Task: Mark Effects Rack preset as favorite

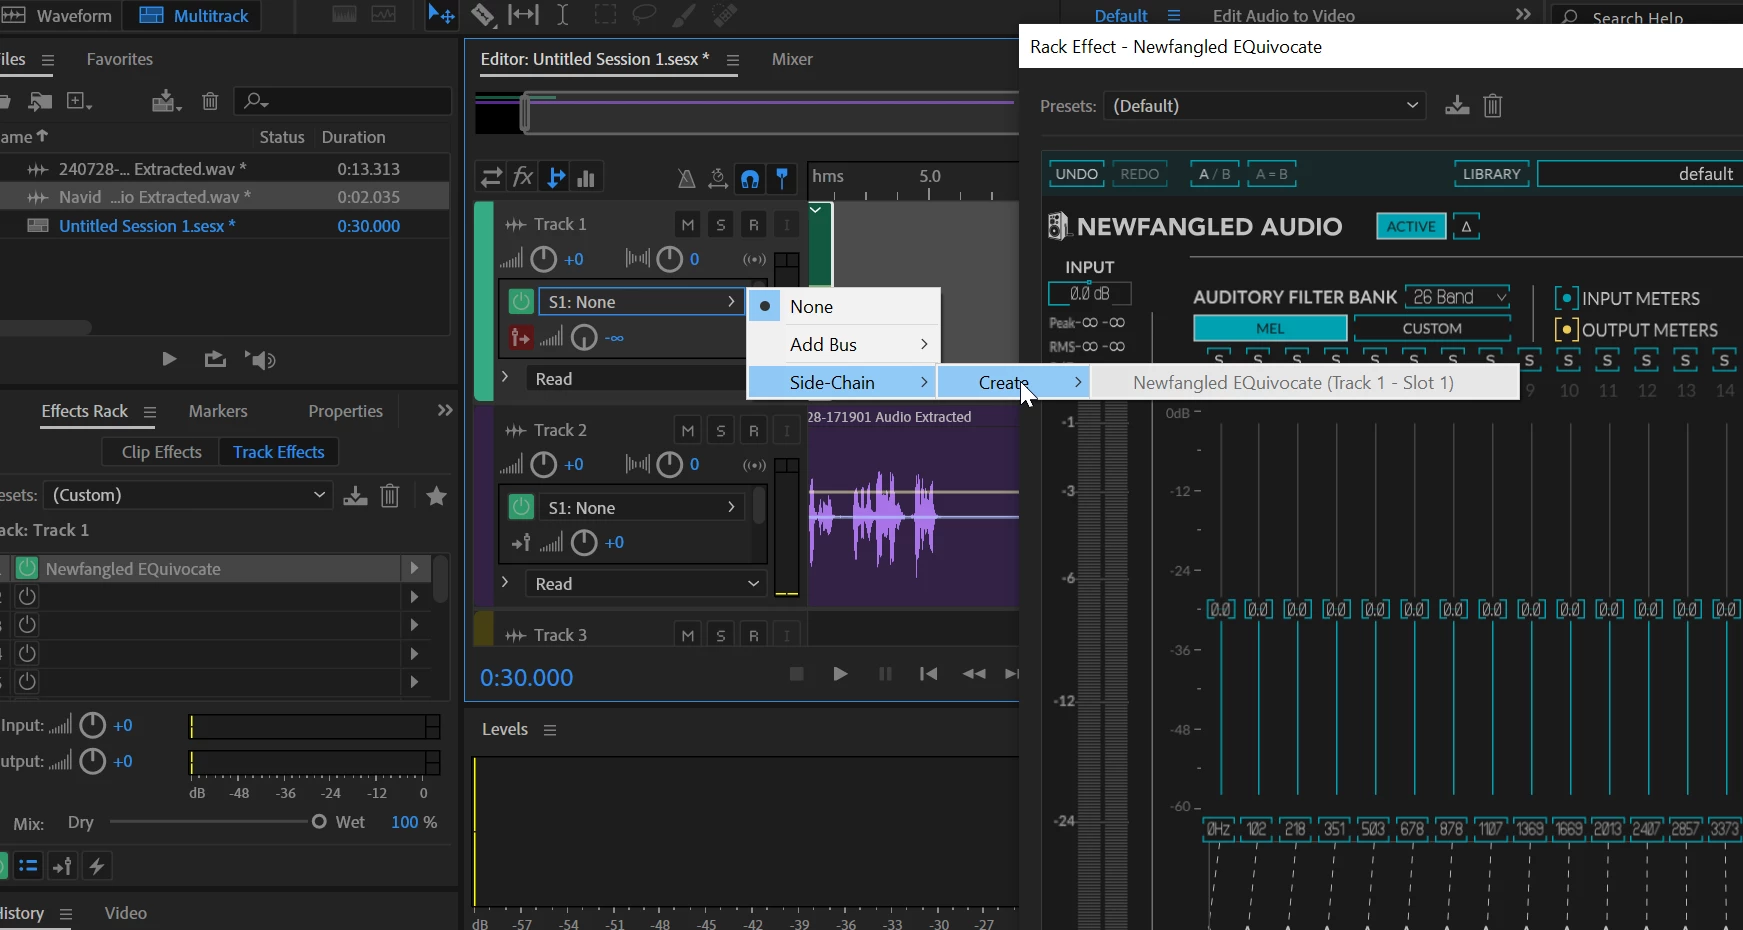Action: 436,495
